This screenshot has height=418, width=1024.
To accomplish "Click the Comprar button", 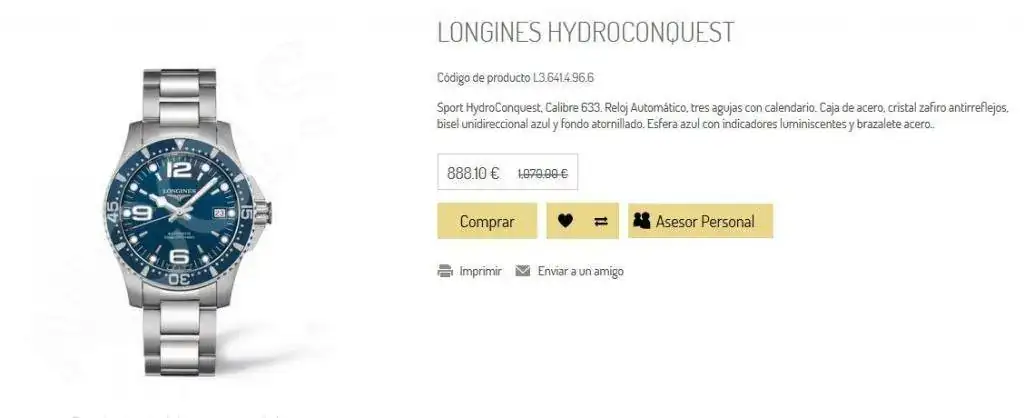I will point(487,221).
